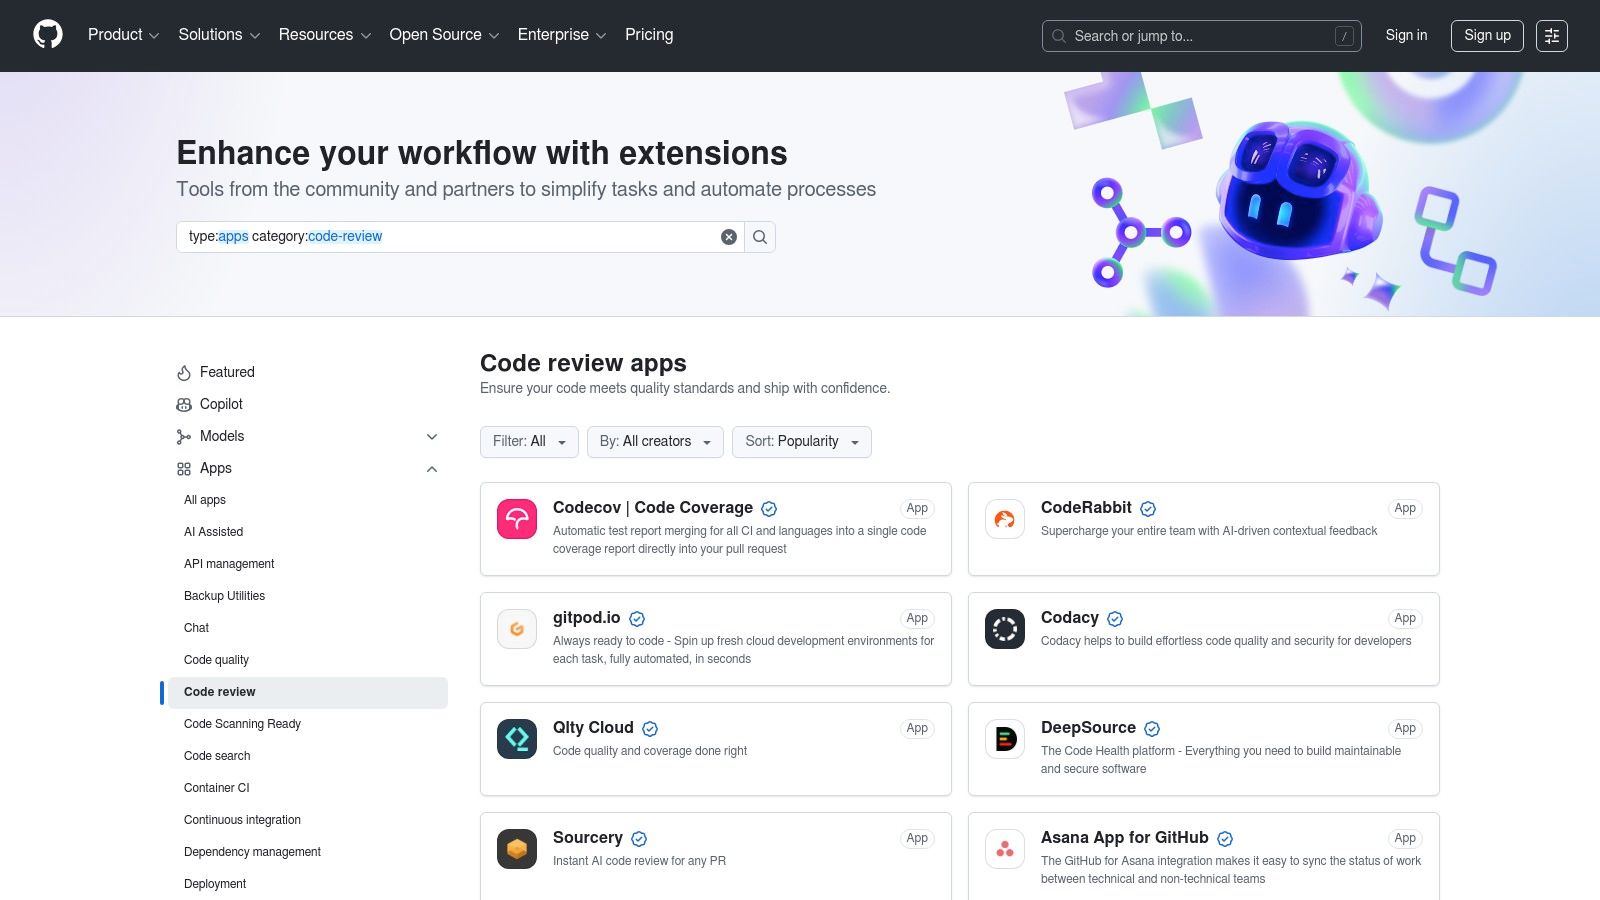Click the Copilot icon in the sidebar
The image size is (1600, 900).
tap(184, 405)
